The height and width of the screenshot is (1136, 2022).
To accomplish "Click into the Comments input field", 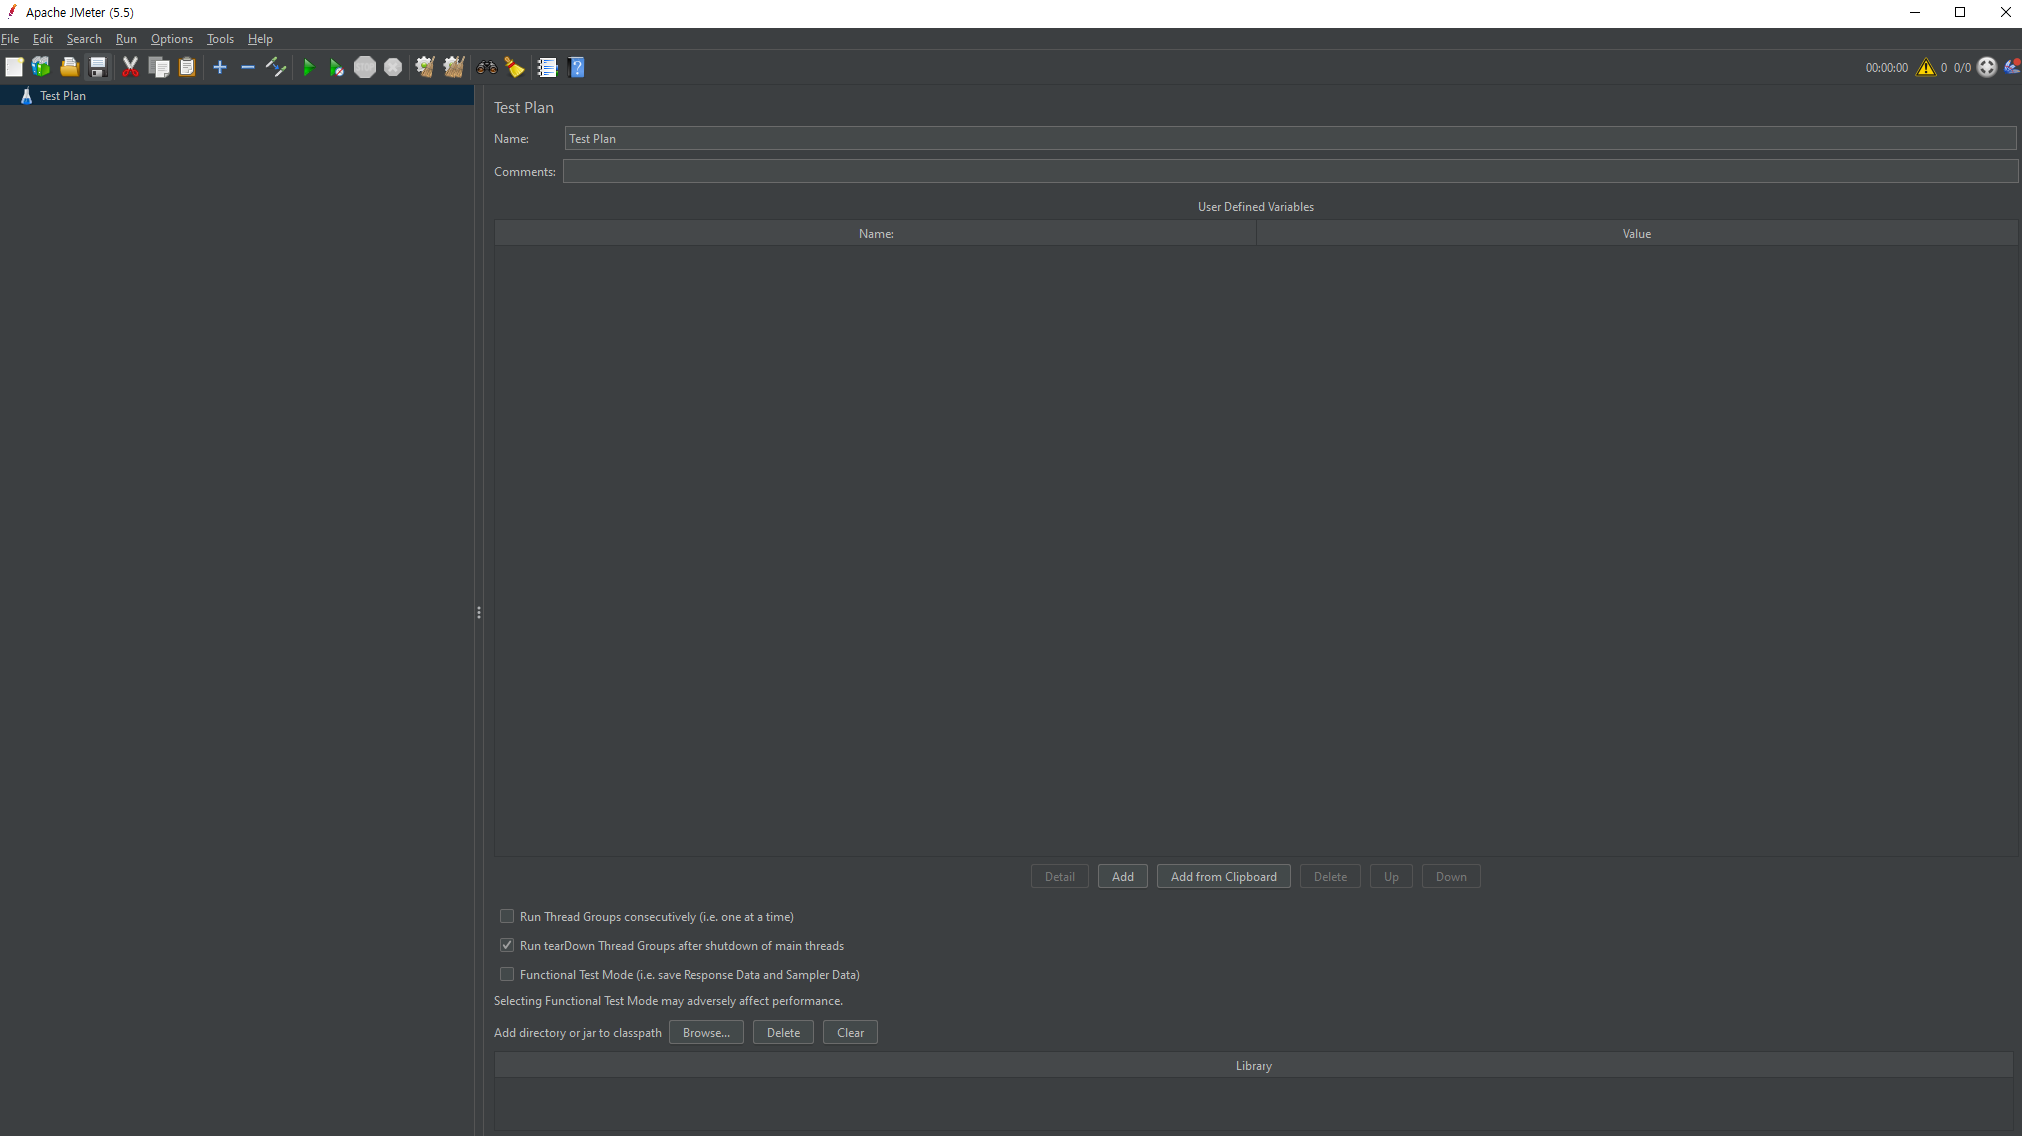I will (x=1290, y=172).
